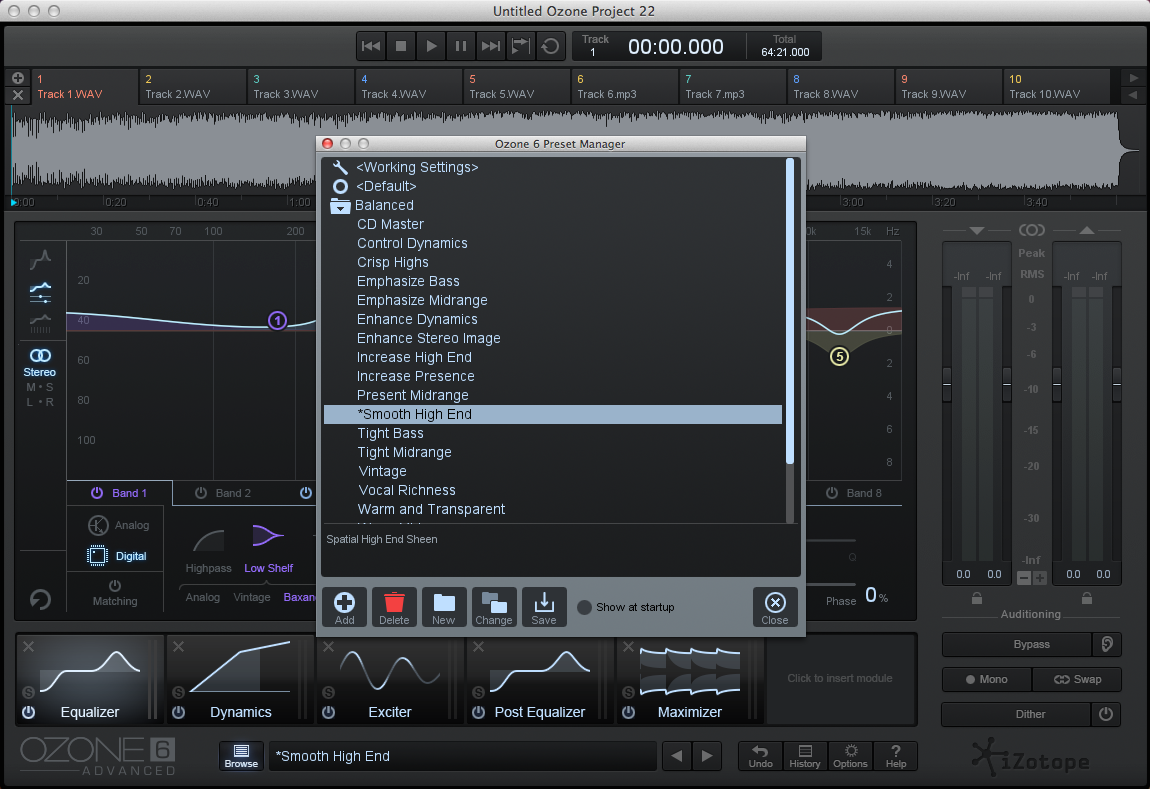Screen dimensions: 1150x789
Task: Click the Delete preset trash icon
Action: click(394, 606)
